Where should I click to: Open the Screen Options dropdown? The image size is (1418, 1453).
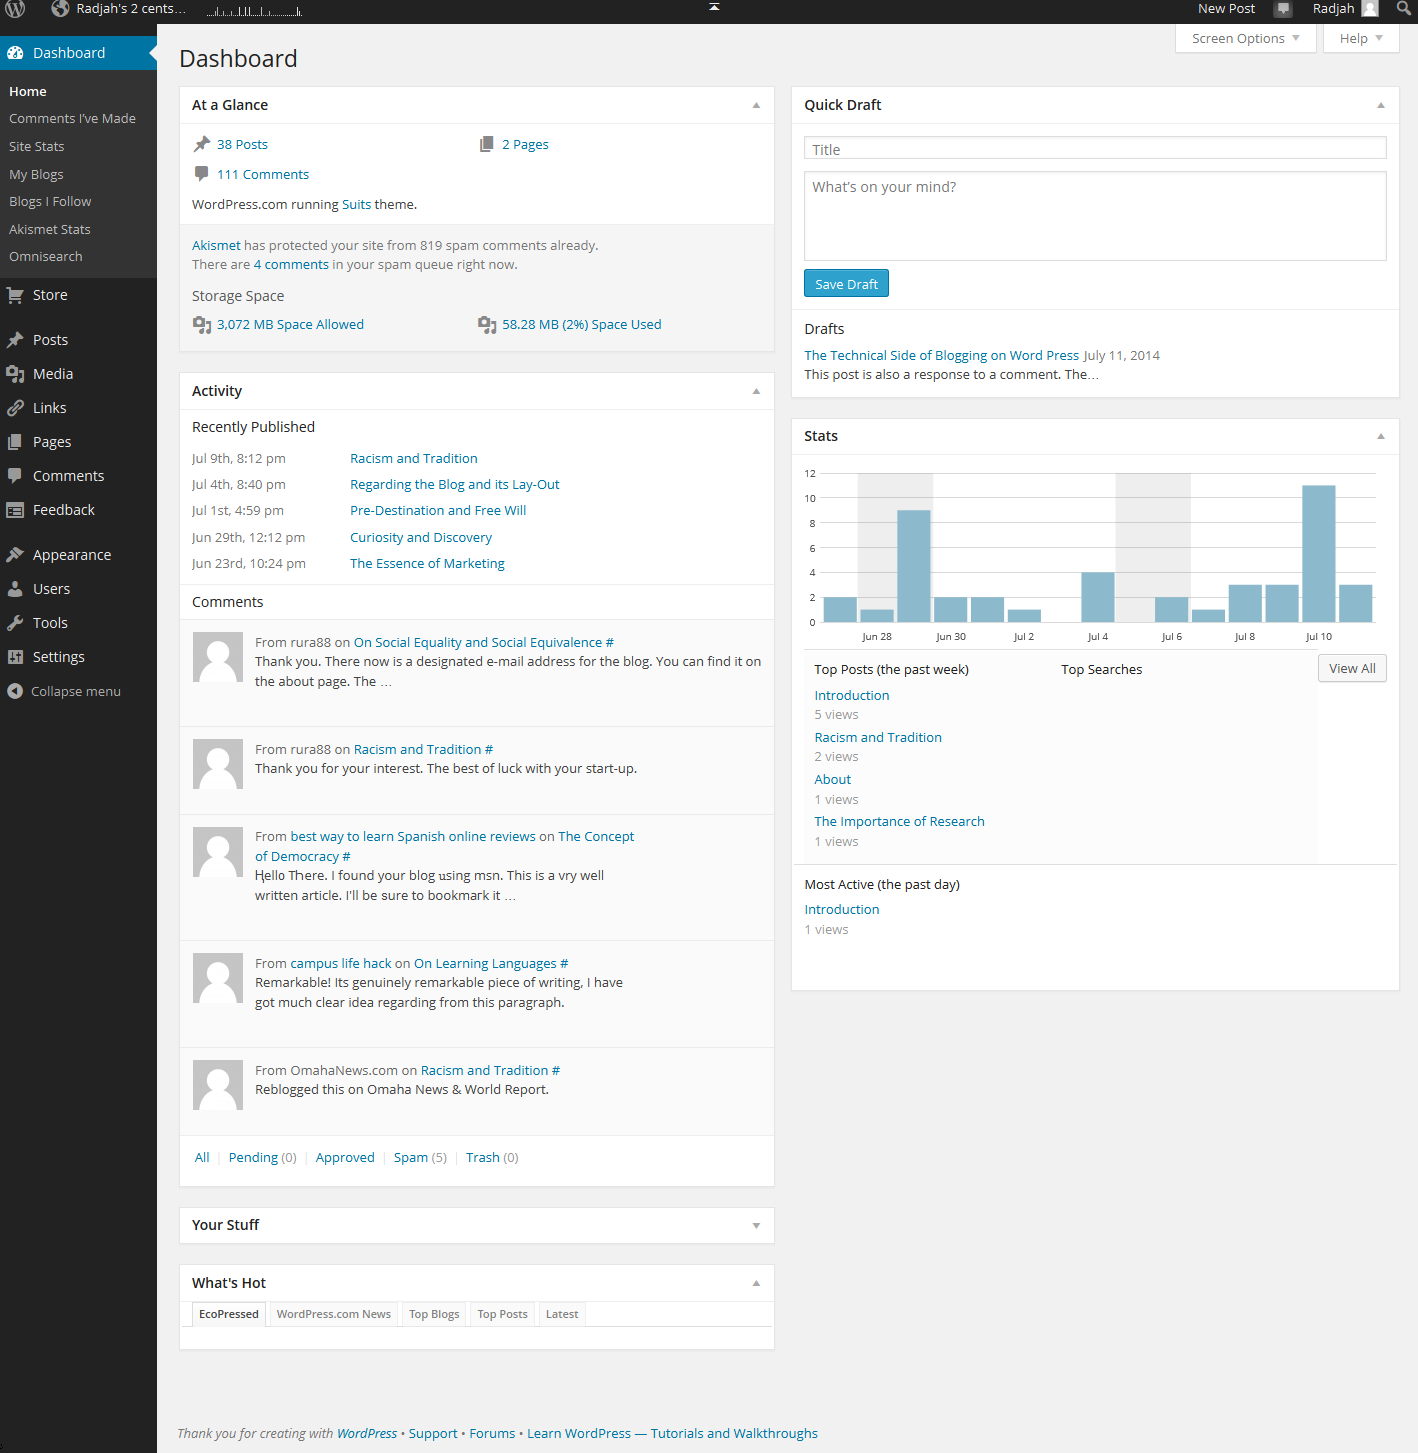pyautogui.click(x=1245, y=39)
